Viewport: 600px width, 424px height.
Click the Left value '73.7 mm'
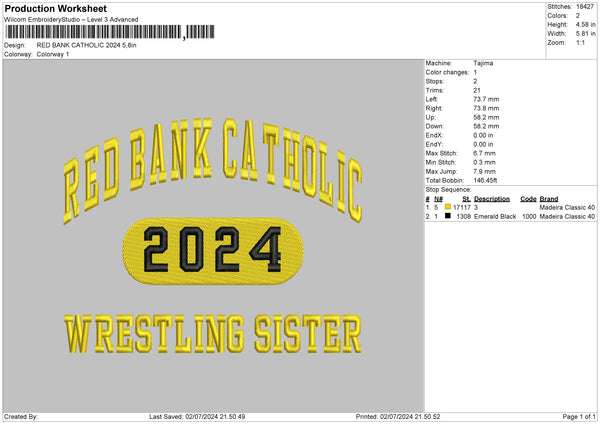pyautogui.click(x=486, y=99)
